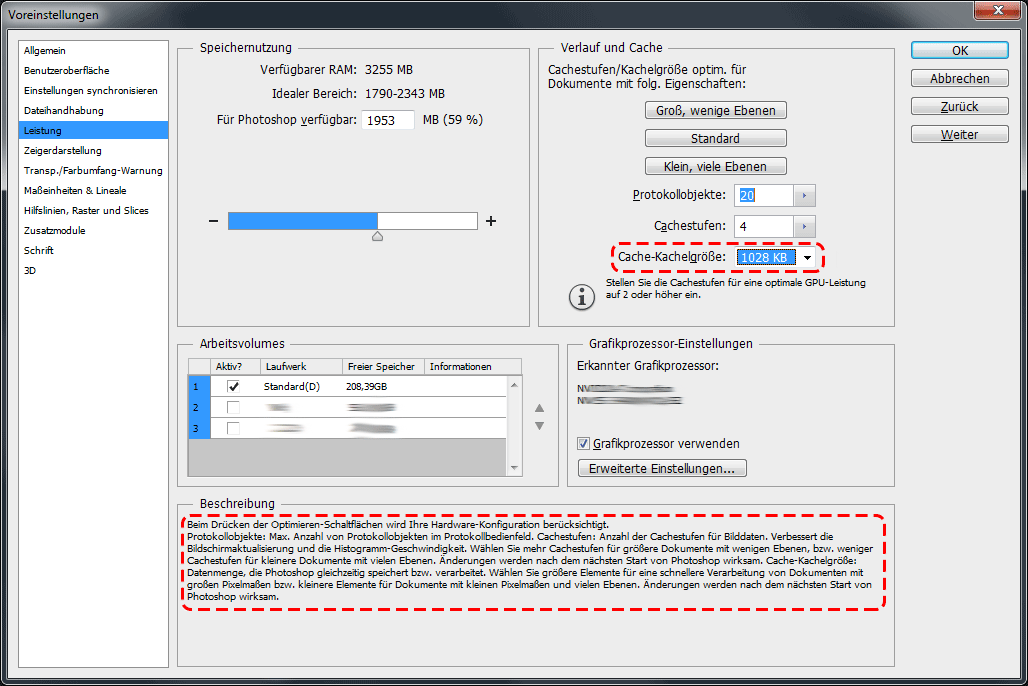Click the info icon under Cache-Kachelgröße

click(x=582, y=297)
